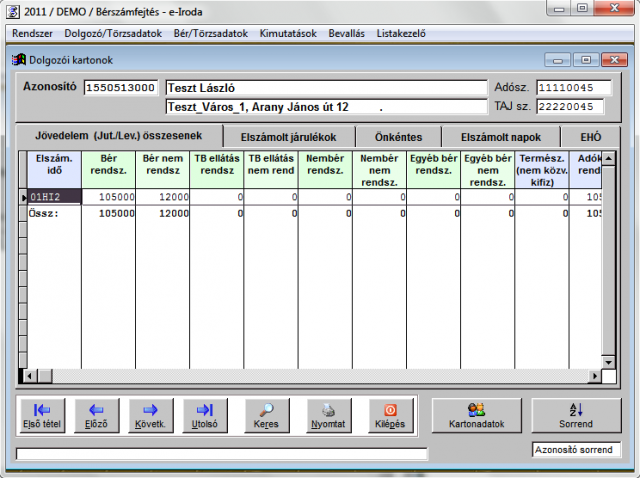Open the Listakezelő menu
The width and height of the screenshot is (640, 478).
pyautogui.click(x=401, y=33)
